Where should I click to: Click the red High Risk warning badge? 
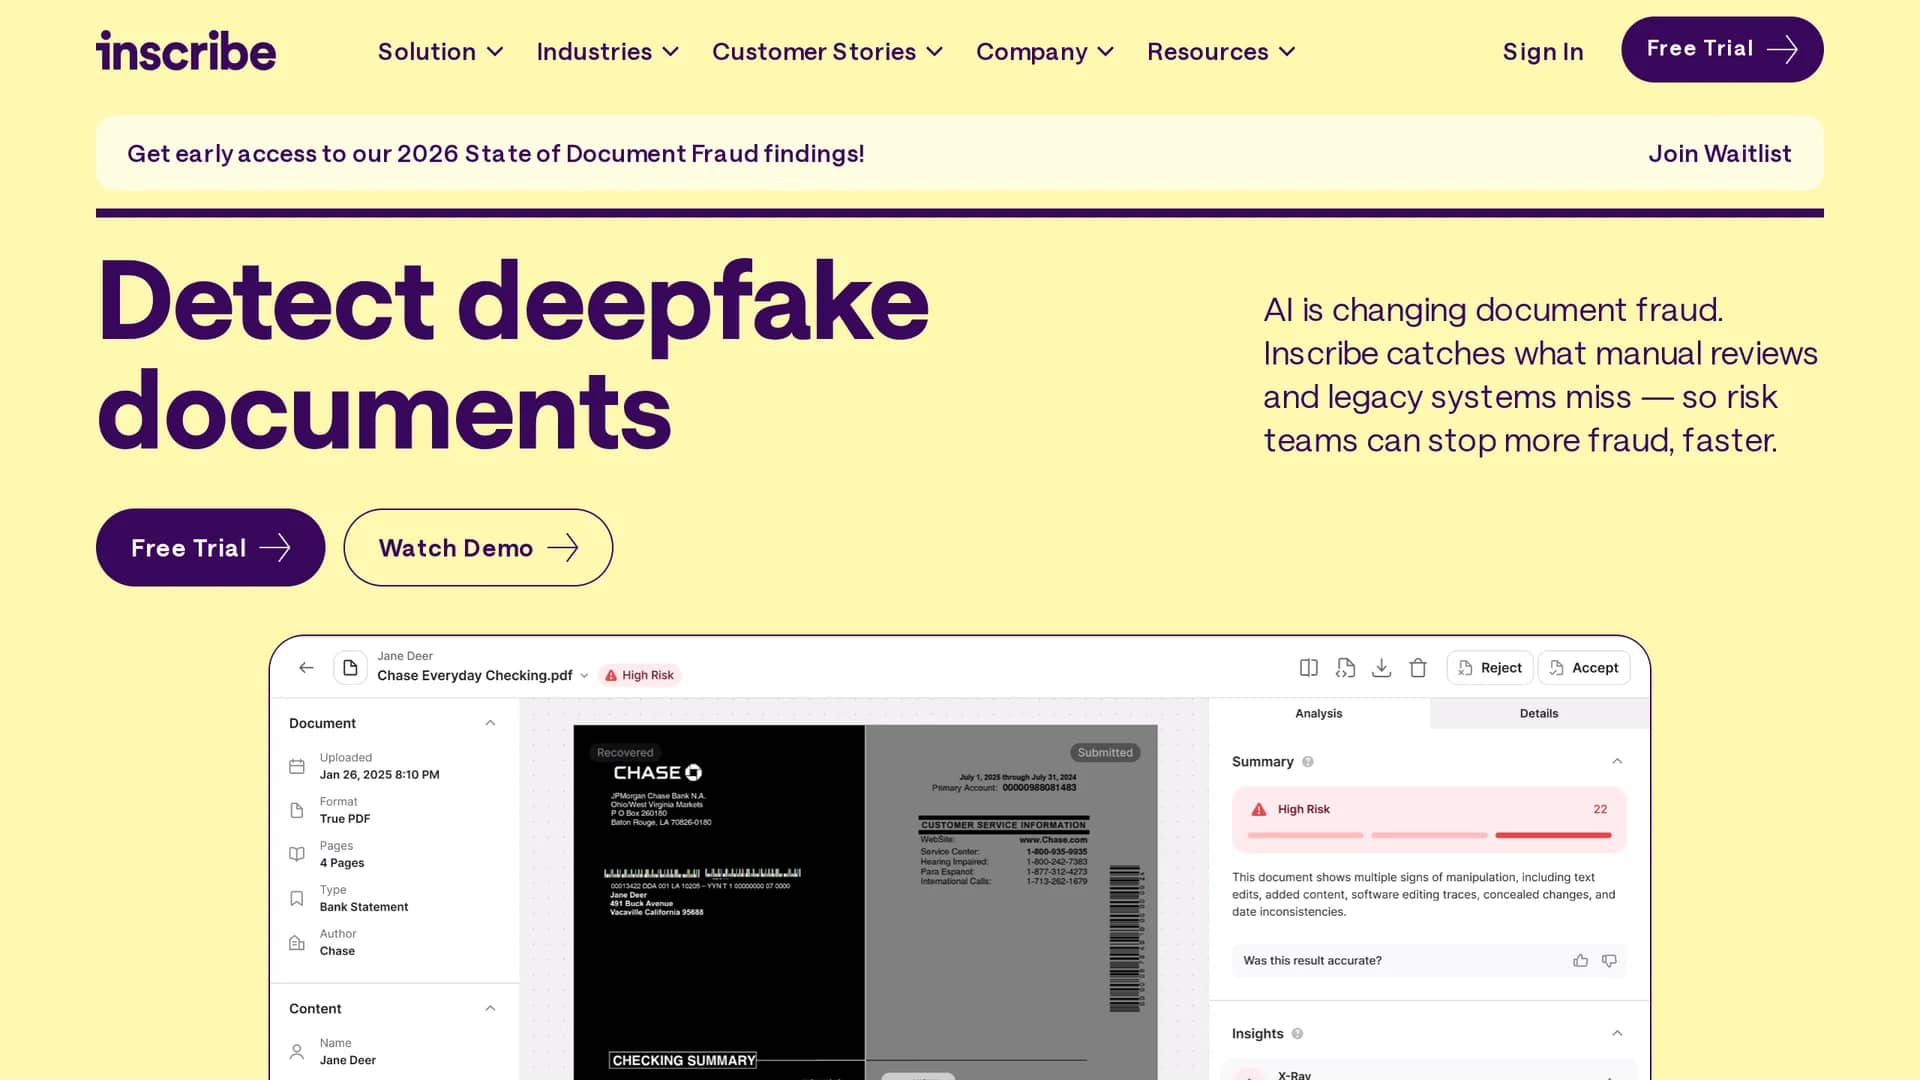pyautogui.click(x=640, y=675)
